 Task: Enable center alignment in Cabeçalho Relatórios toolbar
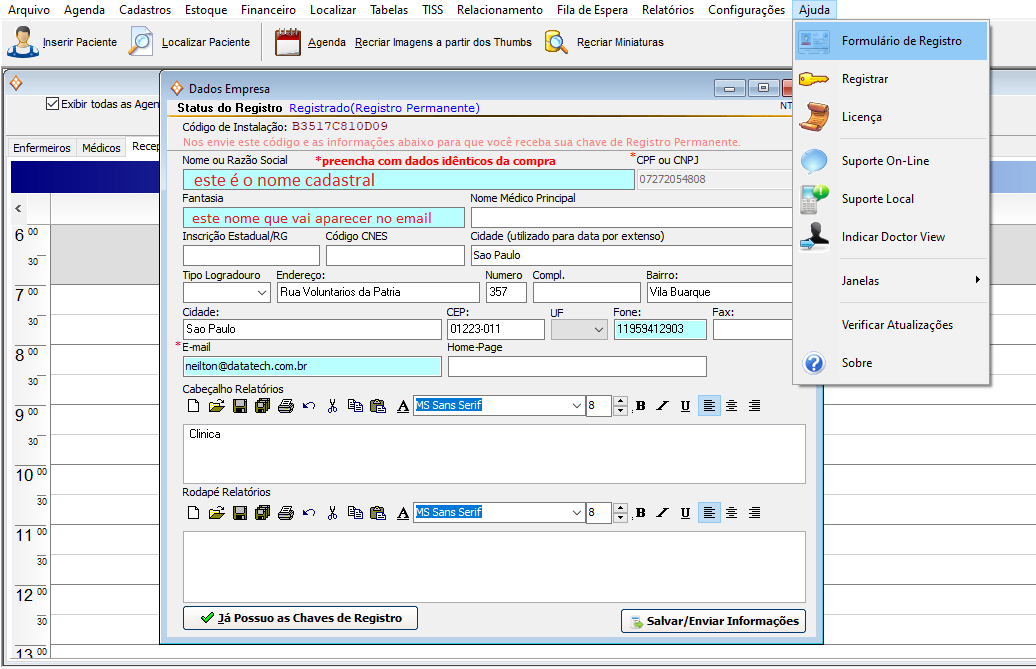coord(732,406)
